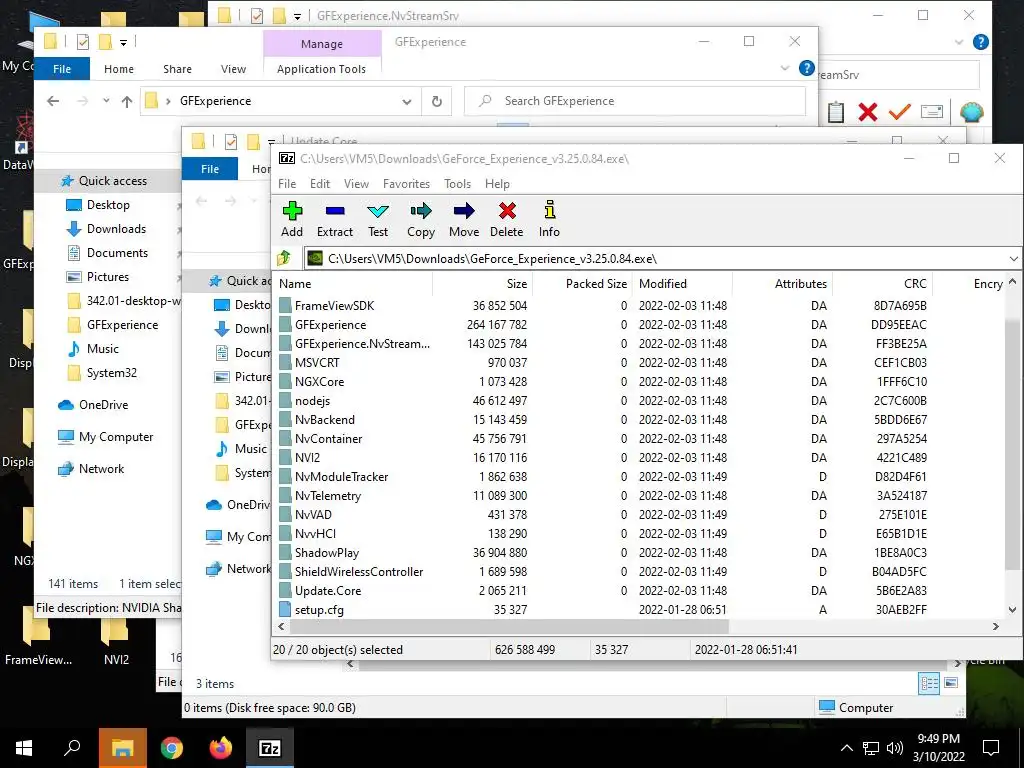Screen dimensions: 1024x768
Task: Sort by the Packed Size column header
Action: [x=583, y=283]
